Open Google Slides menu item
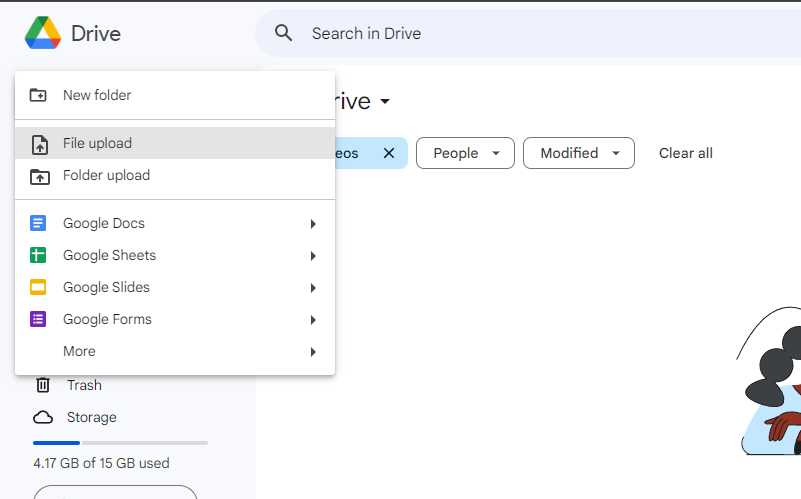 (175, 287)
